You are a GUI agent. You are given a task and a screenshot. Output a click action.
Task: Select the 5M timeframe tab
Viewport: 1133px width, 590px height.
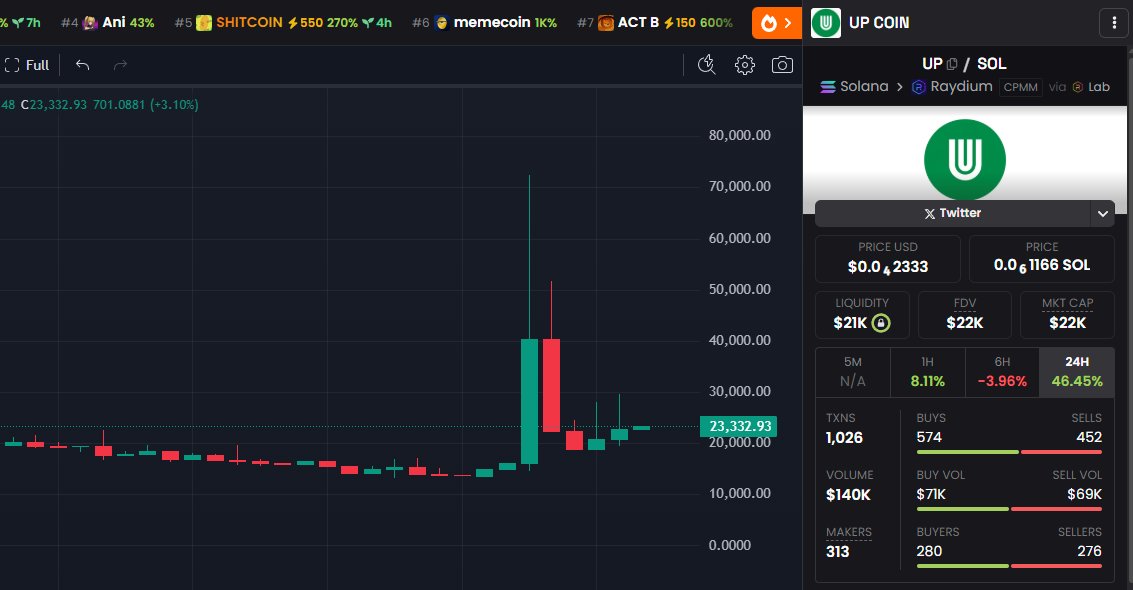[x=853, y=372]
